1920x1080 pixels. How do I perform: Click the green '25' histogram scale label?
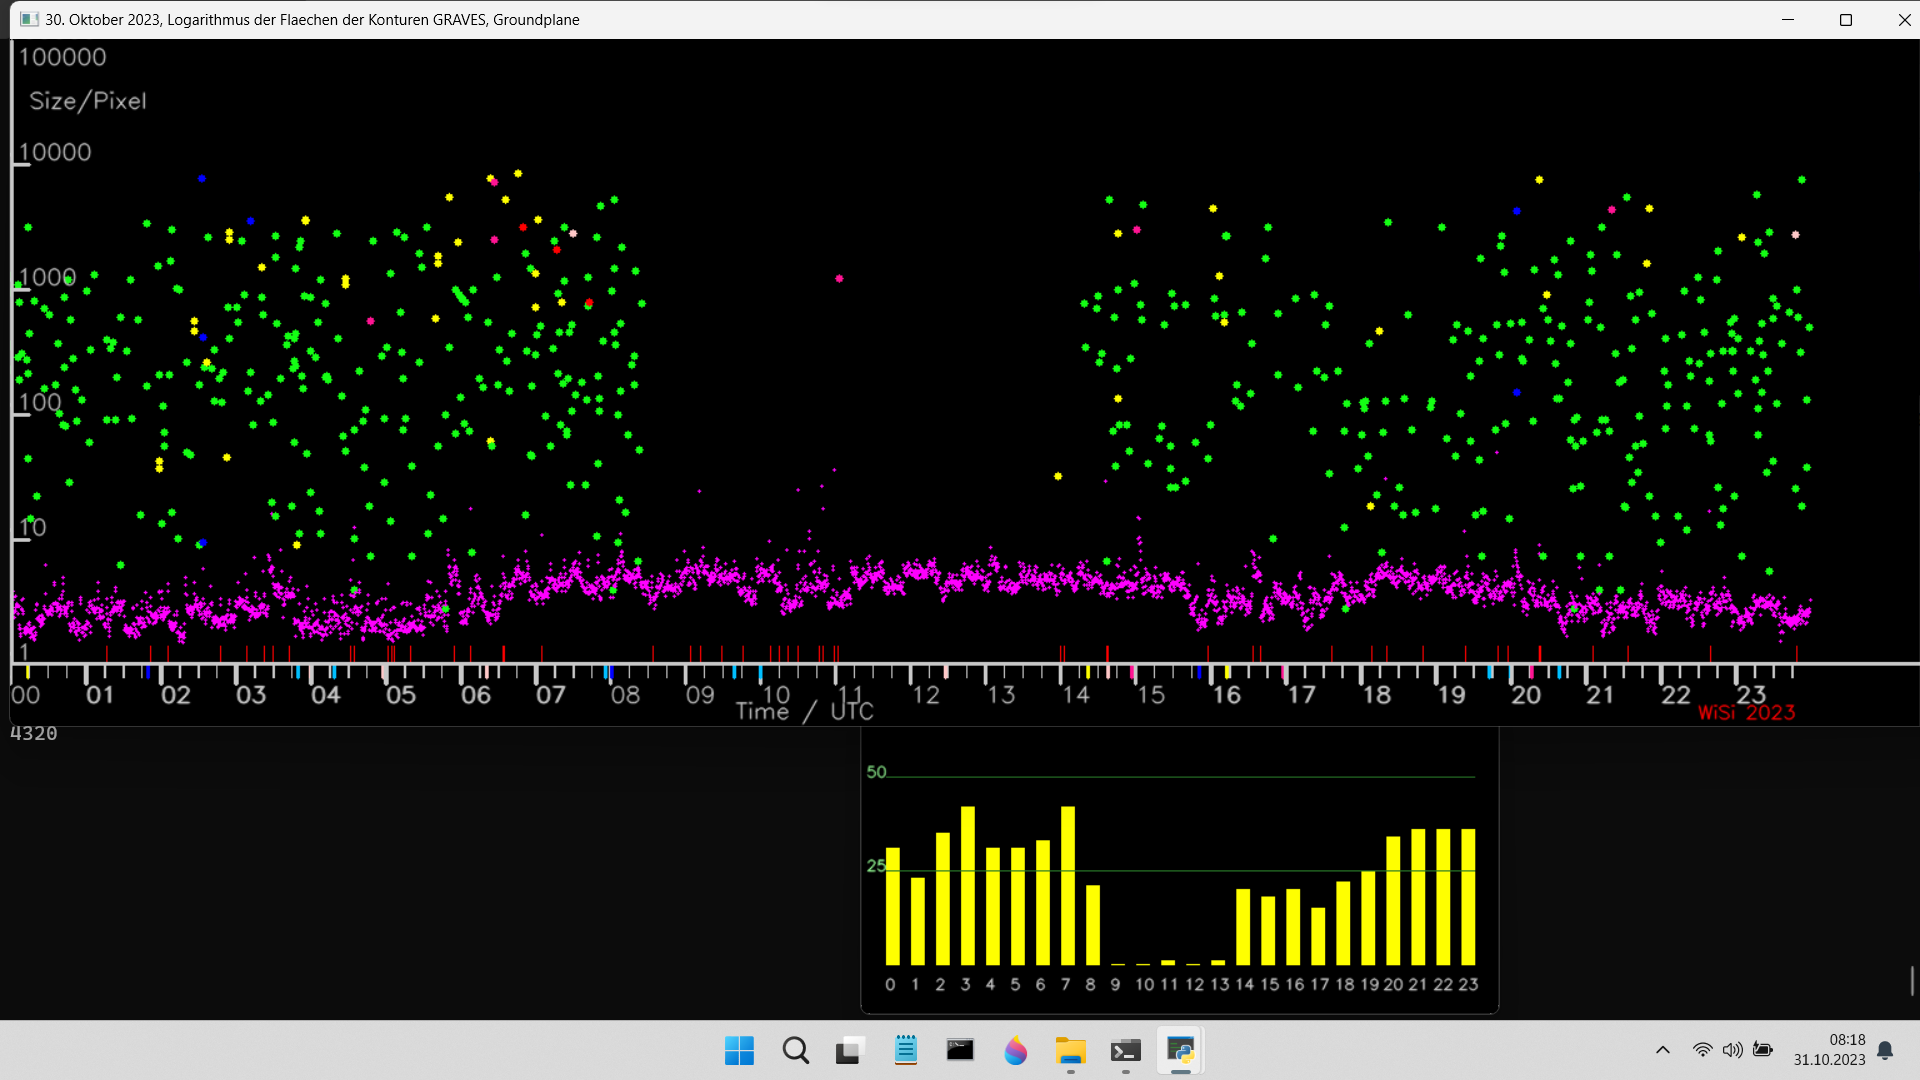tap(876, 866)
